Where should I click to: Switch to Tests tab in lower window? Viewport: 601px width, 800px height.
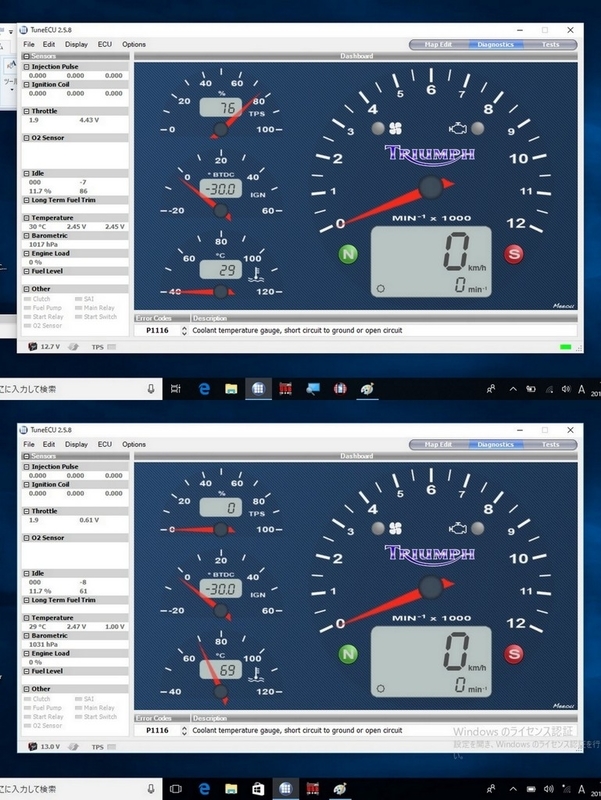550,444
